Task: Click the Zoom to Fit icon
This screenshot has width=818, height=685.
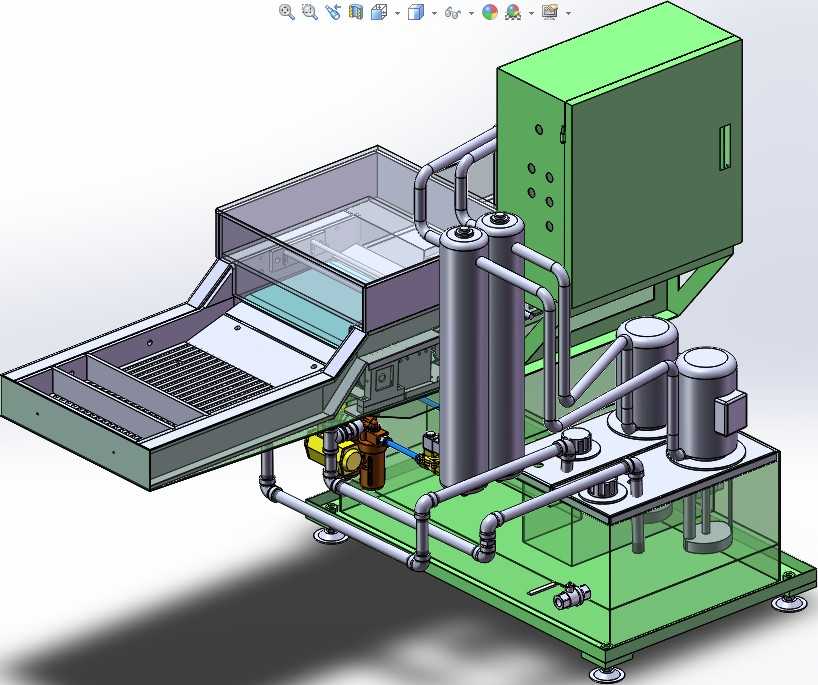Action: click(x=287, y=12)
